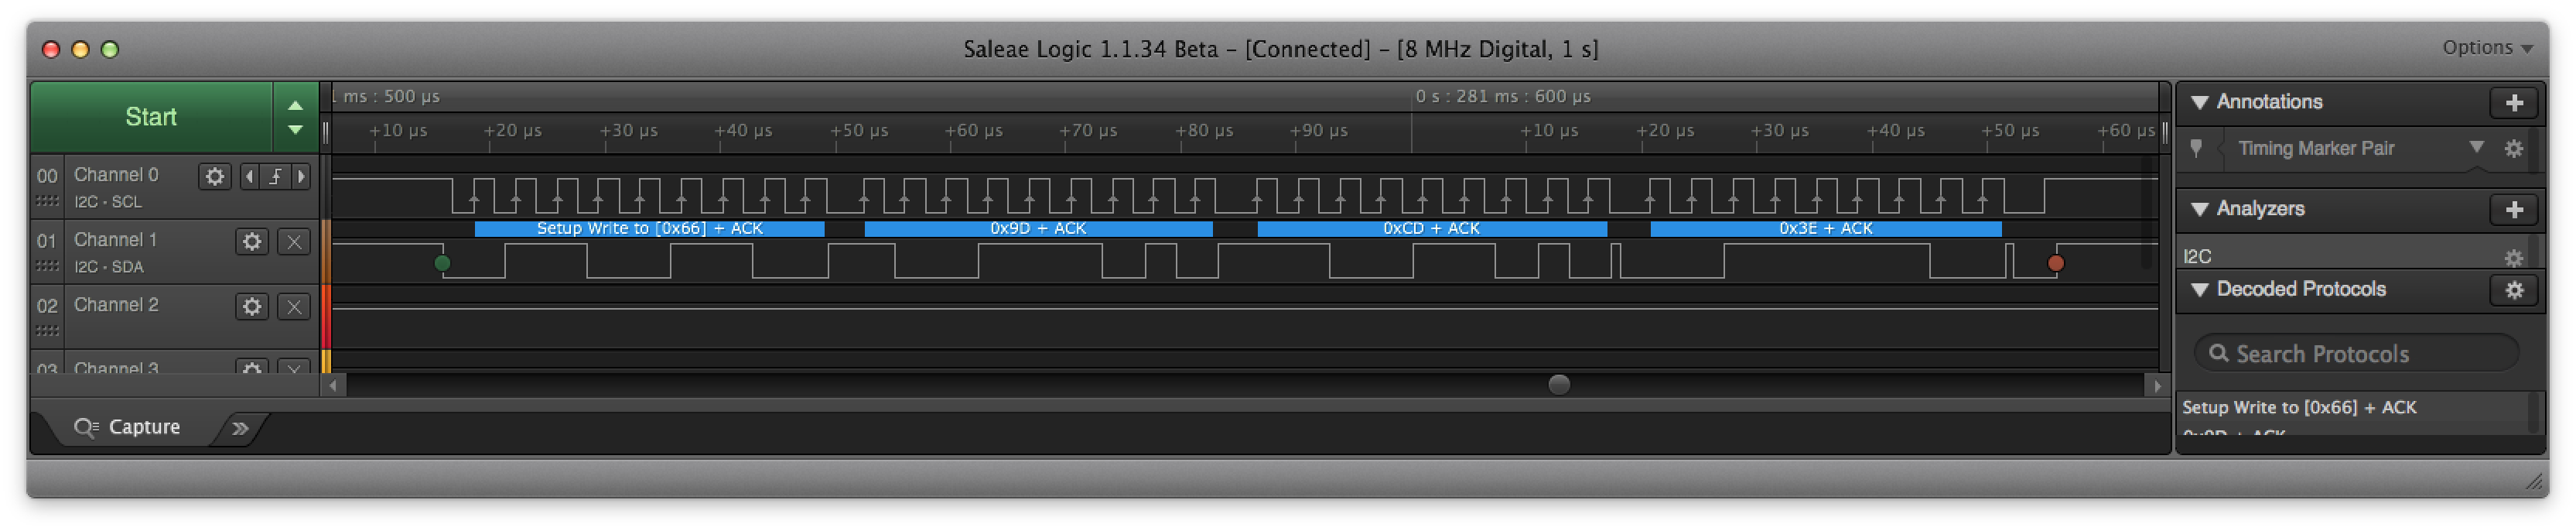The height and width of the screenshot is (531, 2576).
Task: Collapse the Decoded Protocols panel
Action: tap(2199, 289)
